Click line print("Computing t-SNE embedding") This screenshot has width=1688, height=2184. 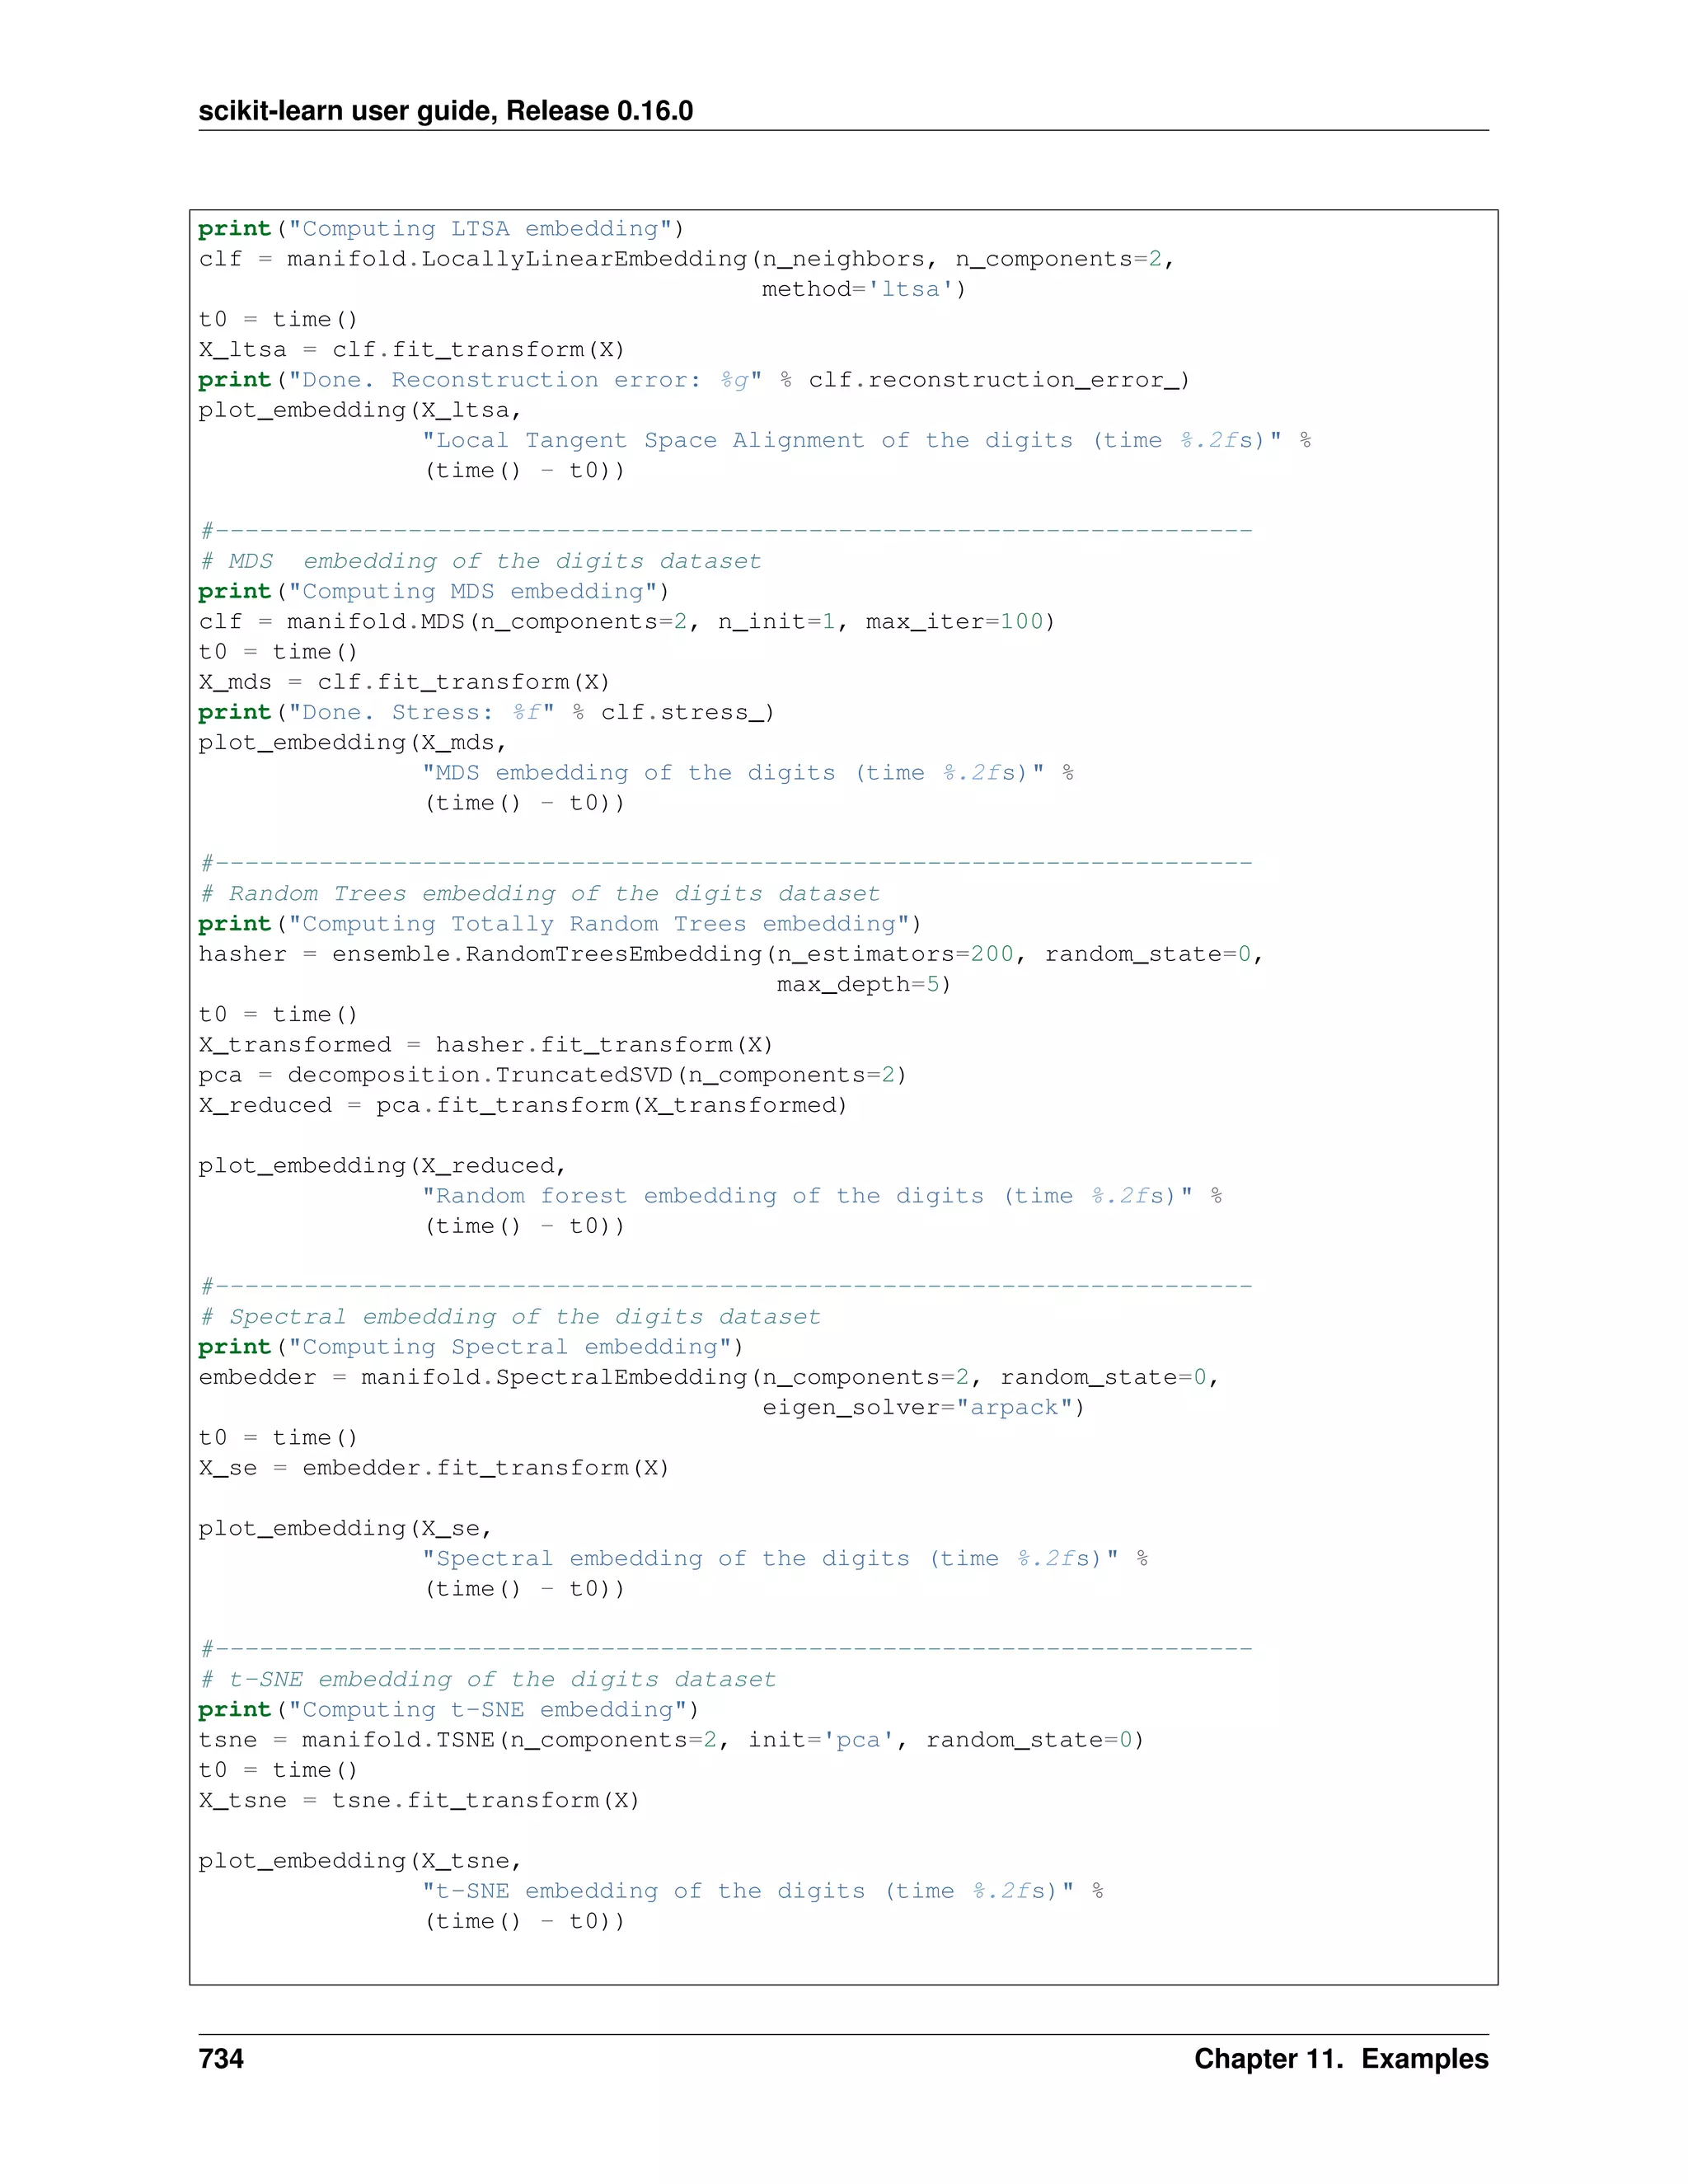(449, 1710)
